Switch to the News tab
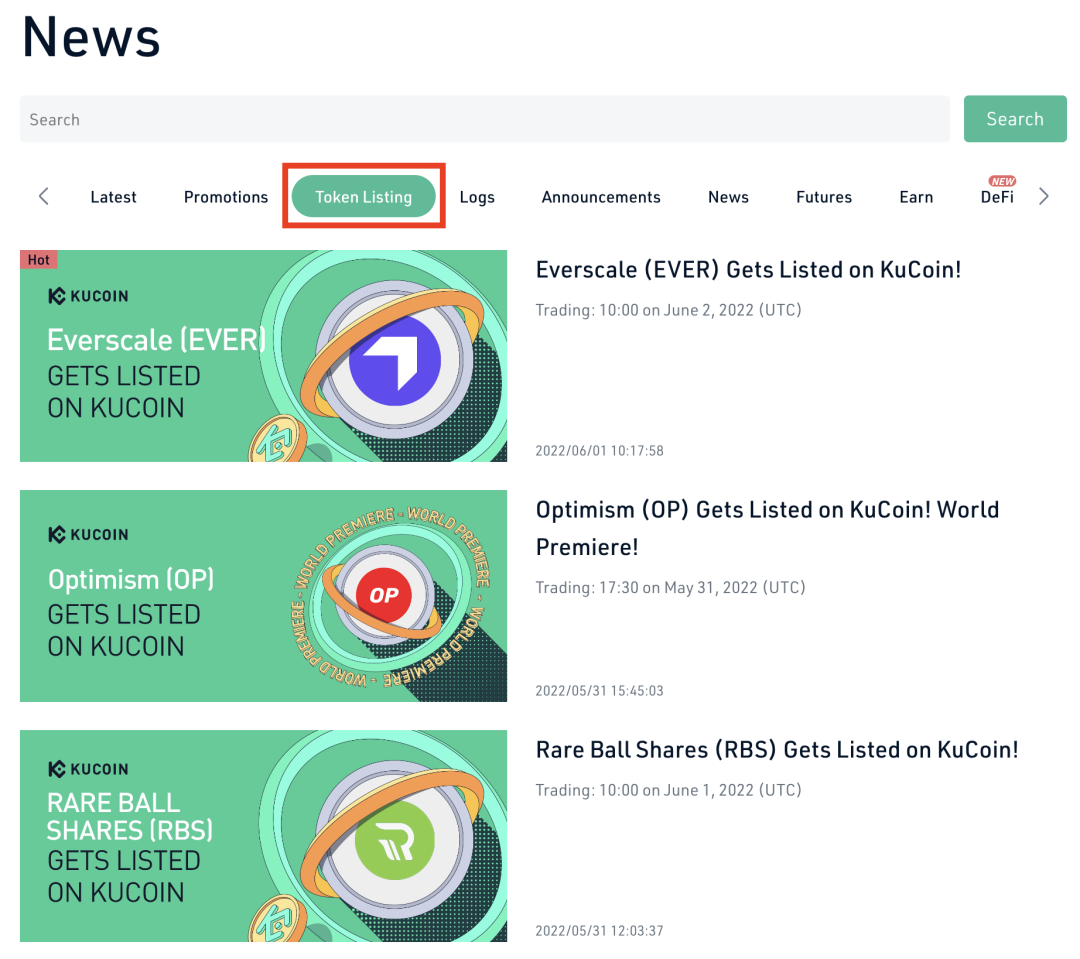Viewport: 1080px width, 959px height. (x=728, y=197)
